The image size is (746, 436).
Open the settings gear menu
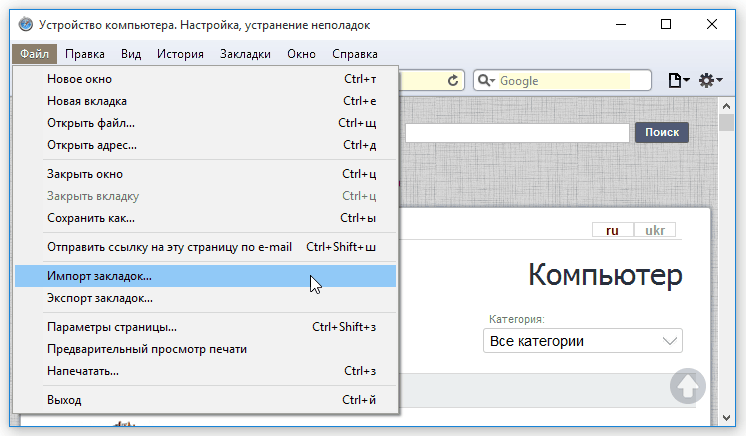[710, 80]
